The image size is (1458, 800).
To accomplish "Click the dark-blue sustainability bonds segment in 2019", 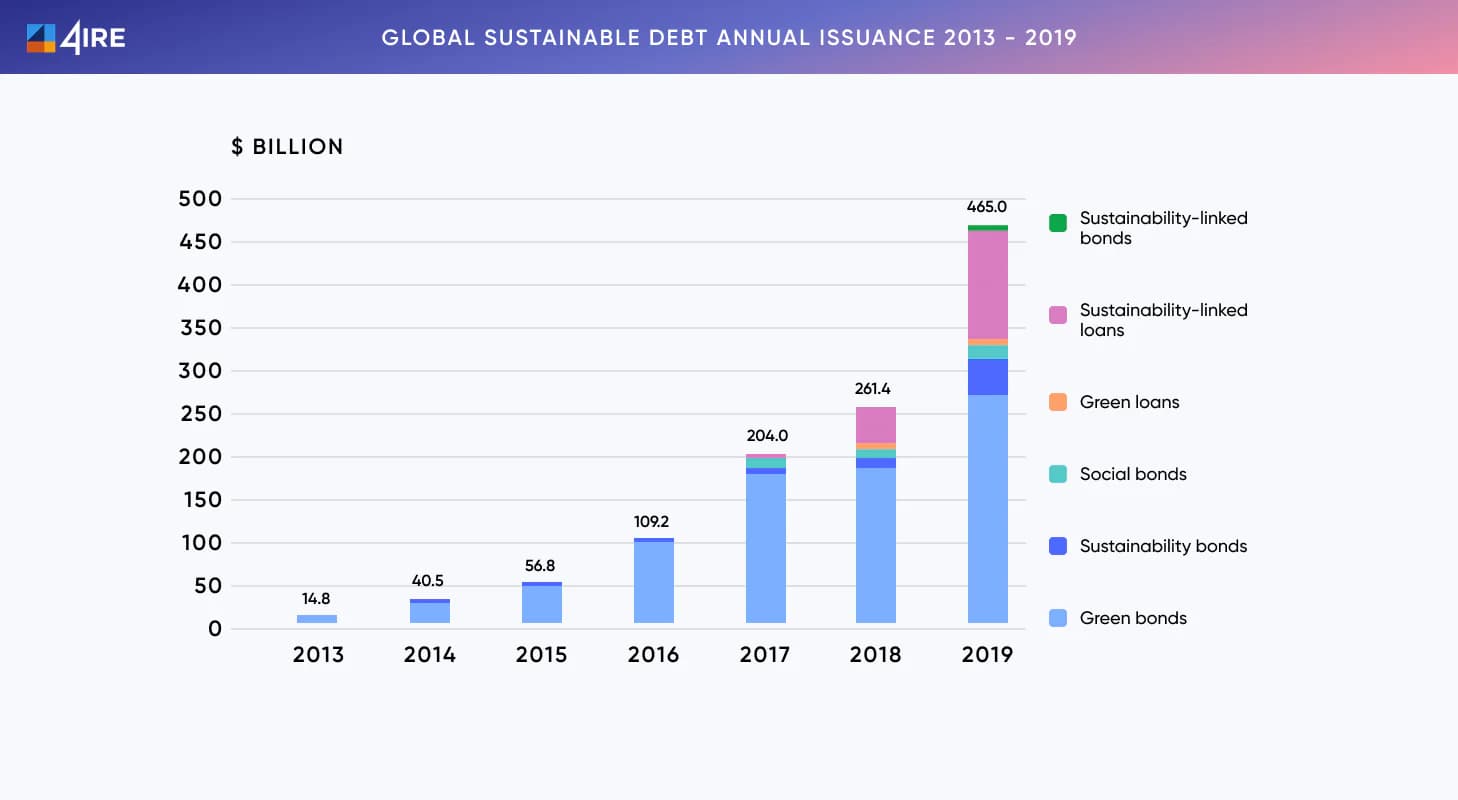I will coord(988,377).
